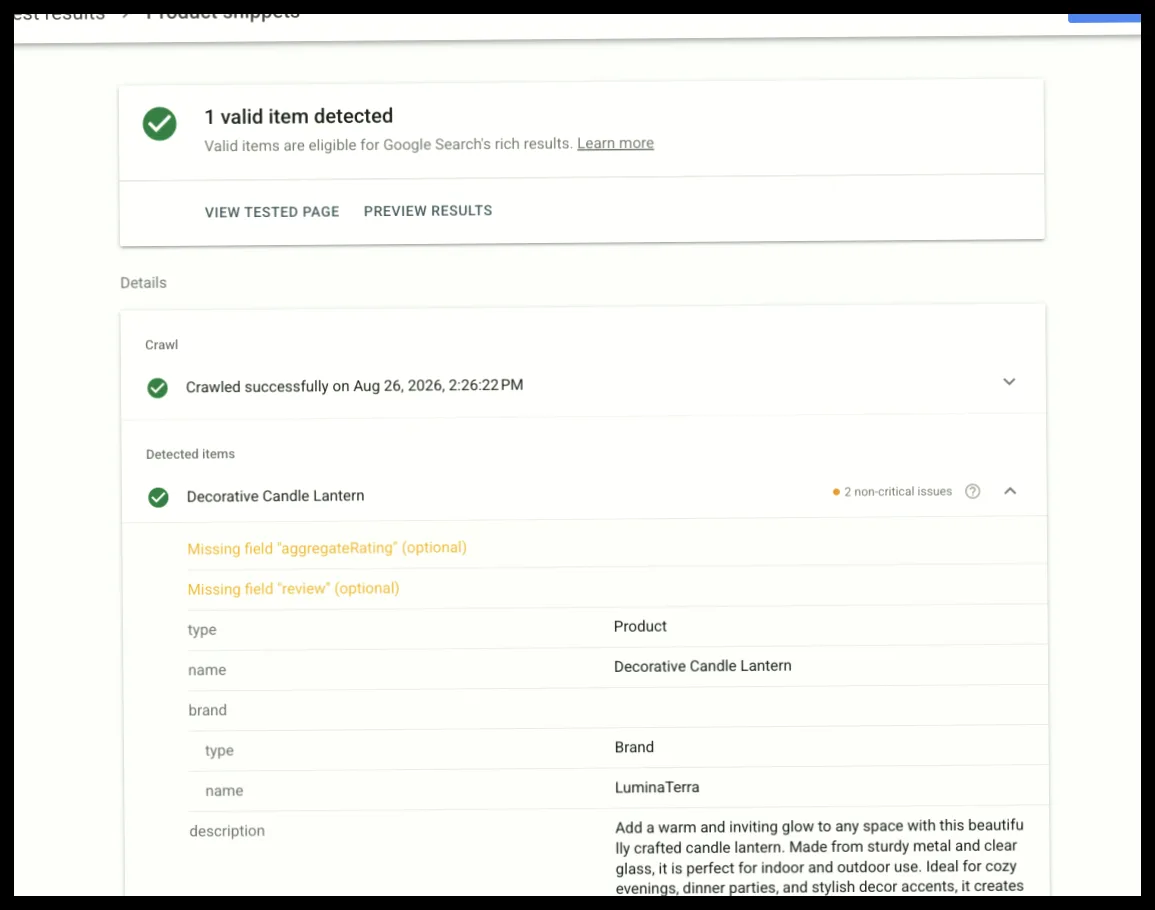Viewport: 1155px width, 910px height.
Task: Click the "Product" type value
Action: coord(640,626)
